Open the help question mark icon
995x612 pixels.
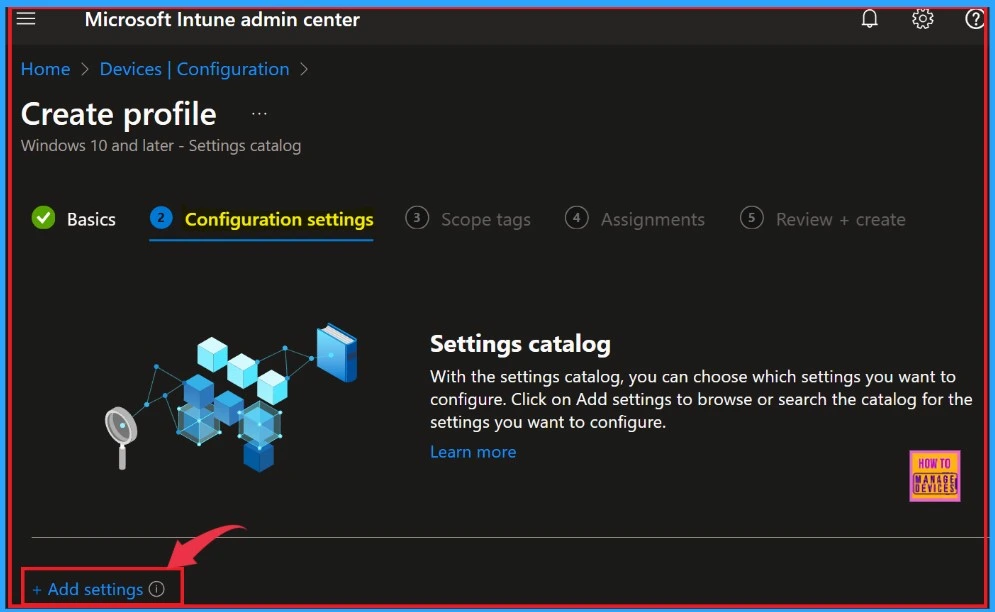tap(974, 19)
